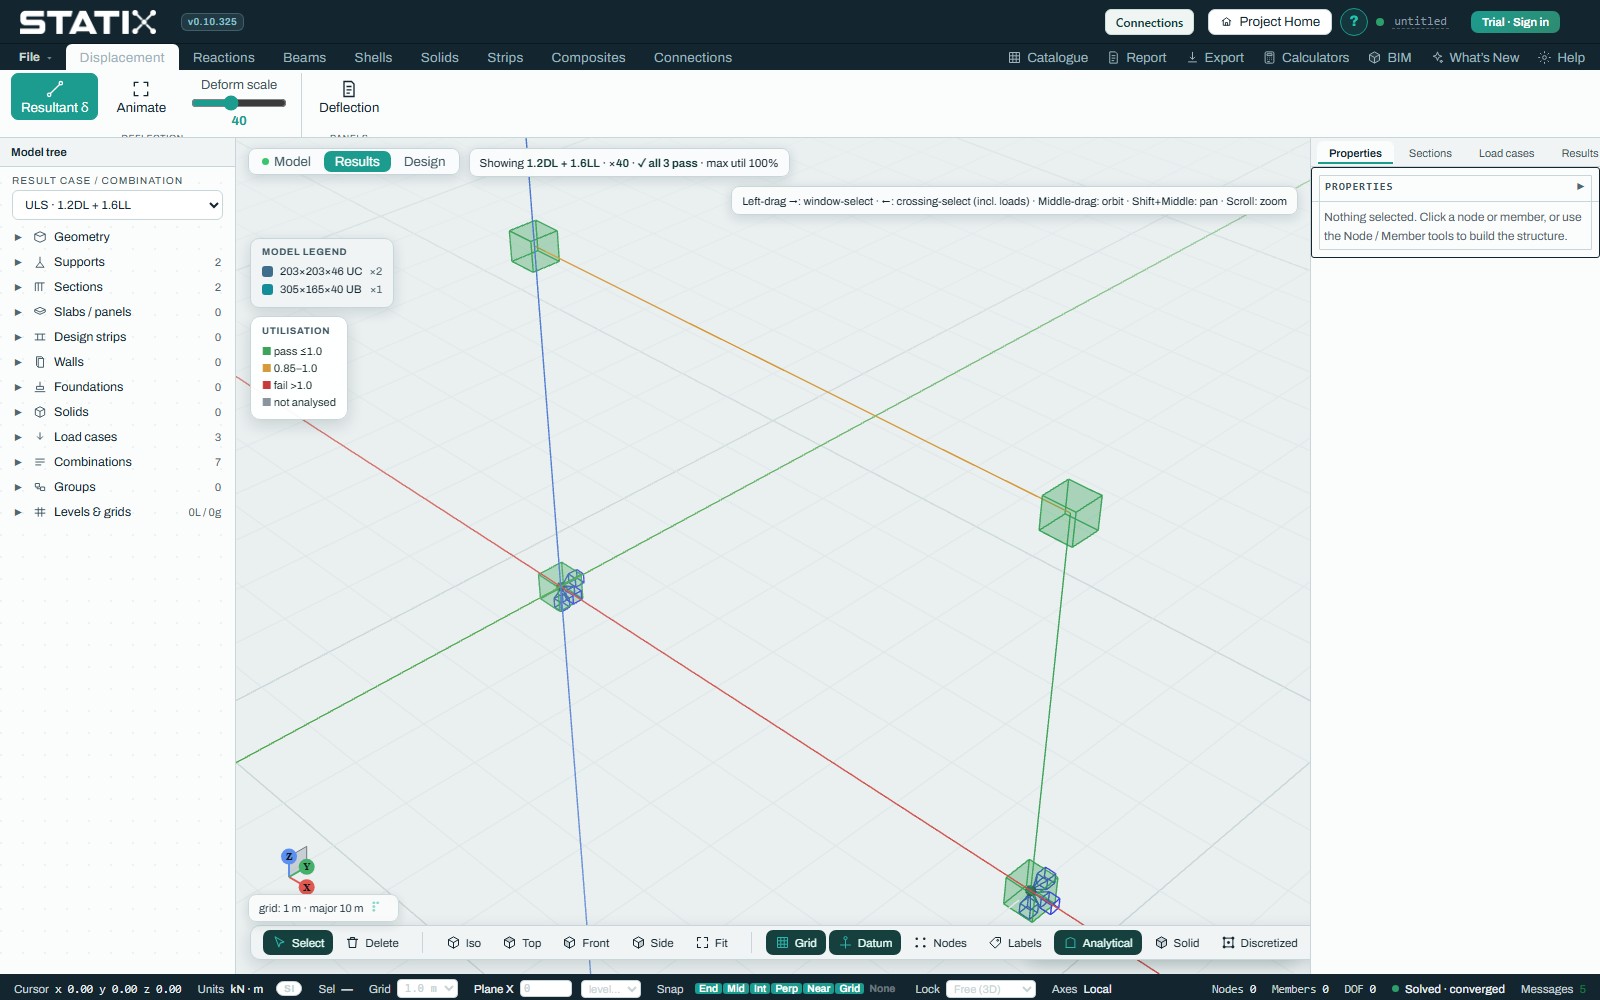Image resolution: width=1600 pixels, height=1000 pixels.
Task: Open the Load cases panel tab
Action: 1506,153
